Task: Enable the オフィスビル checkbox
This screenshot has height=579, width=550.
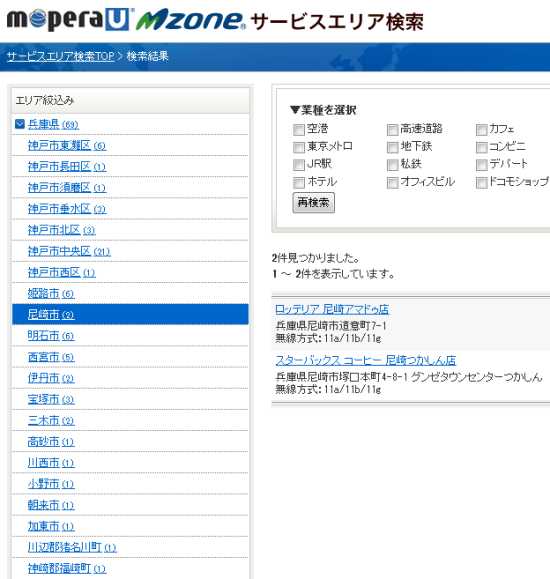Action: tap(392, 182)
